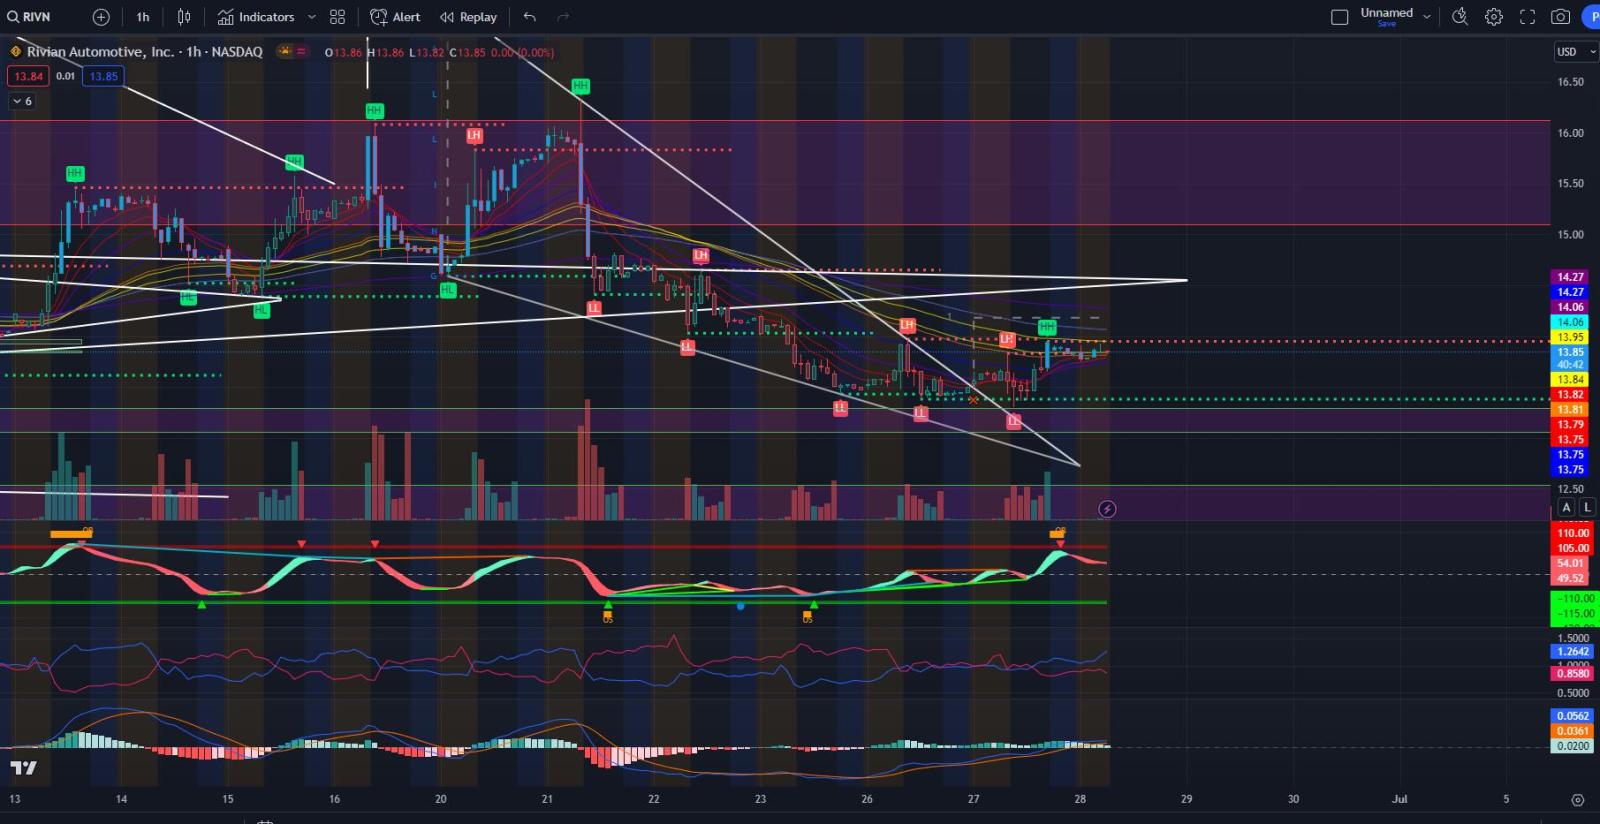Open the time axis settings gear icon

[1577, 800]
